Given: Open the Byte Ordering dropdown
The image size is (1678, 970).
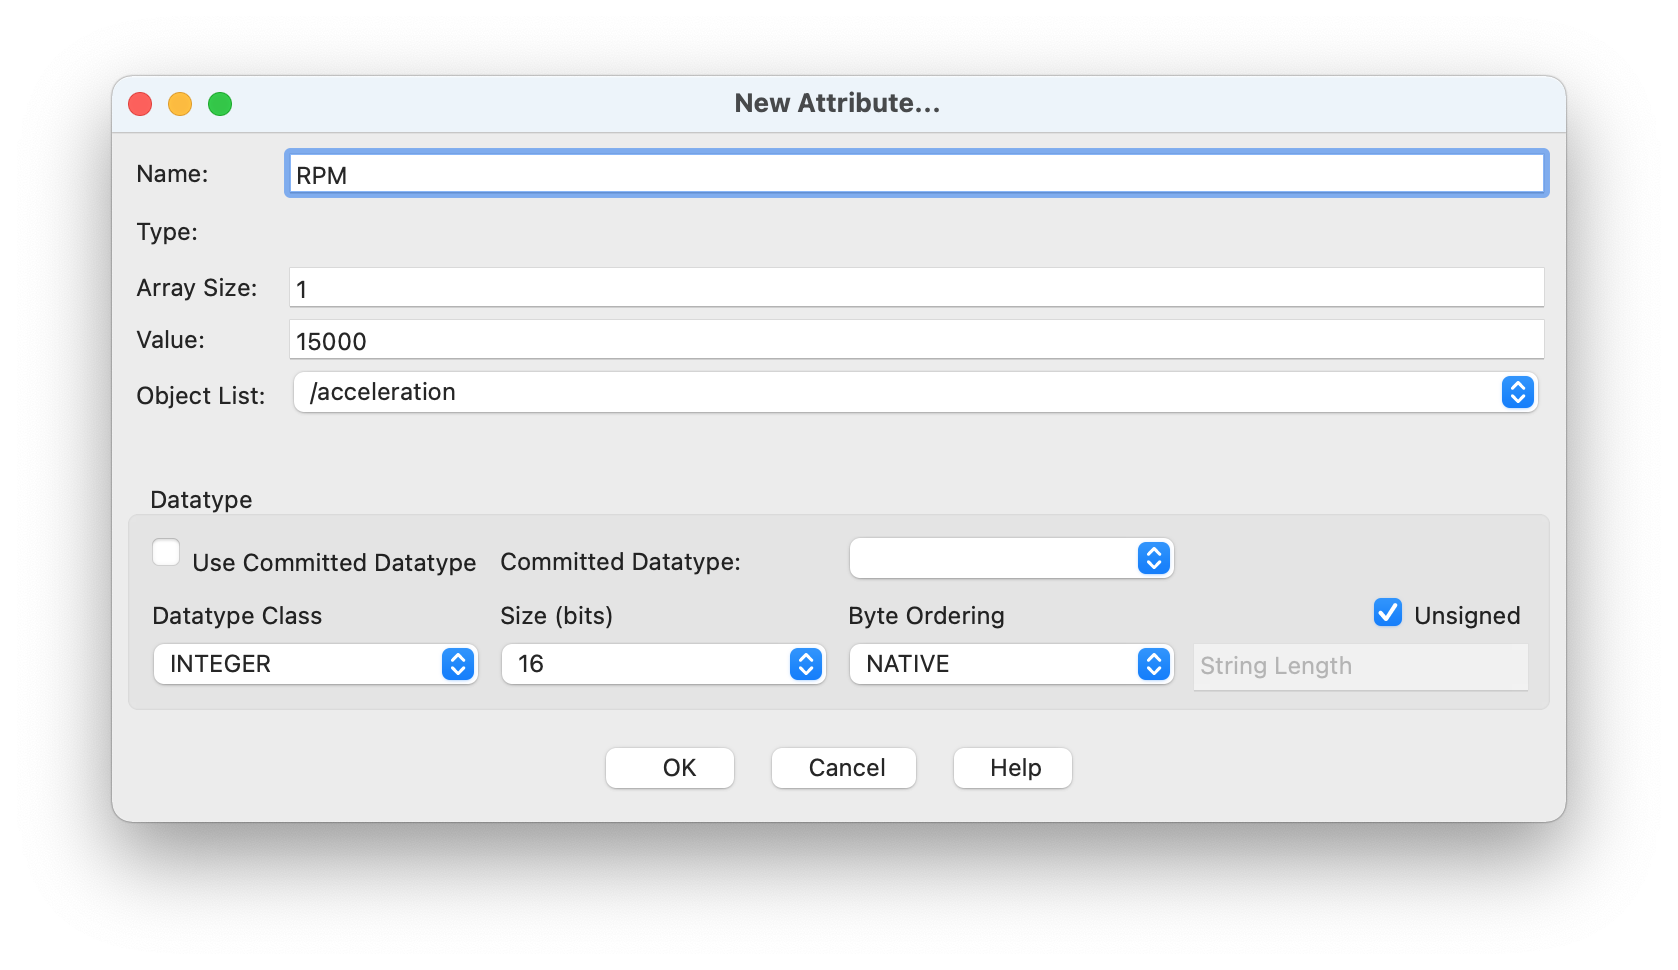Looking at the screenshot, I should [1152, 664].
